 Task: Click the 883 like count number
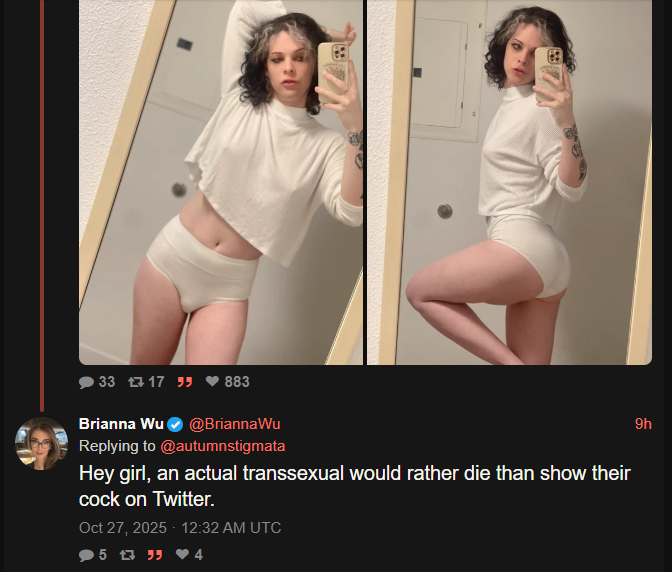click(237, 382)
